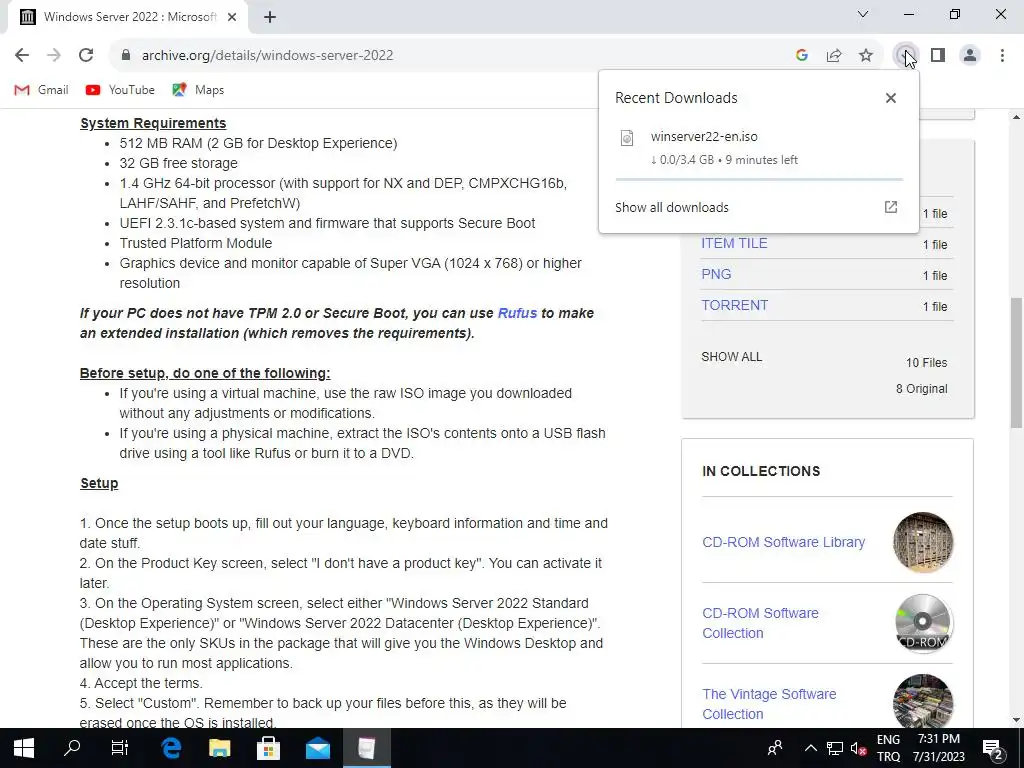The width and height of the screenshot is (1024, 768).
Task: Show hidden system tray icons
Action: (x=810, y=748)
